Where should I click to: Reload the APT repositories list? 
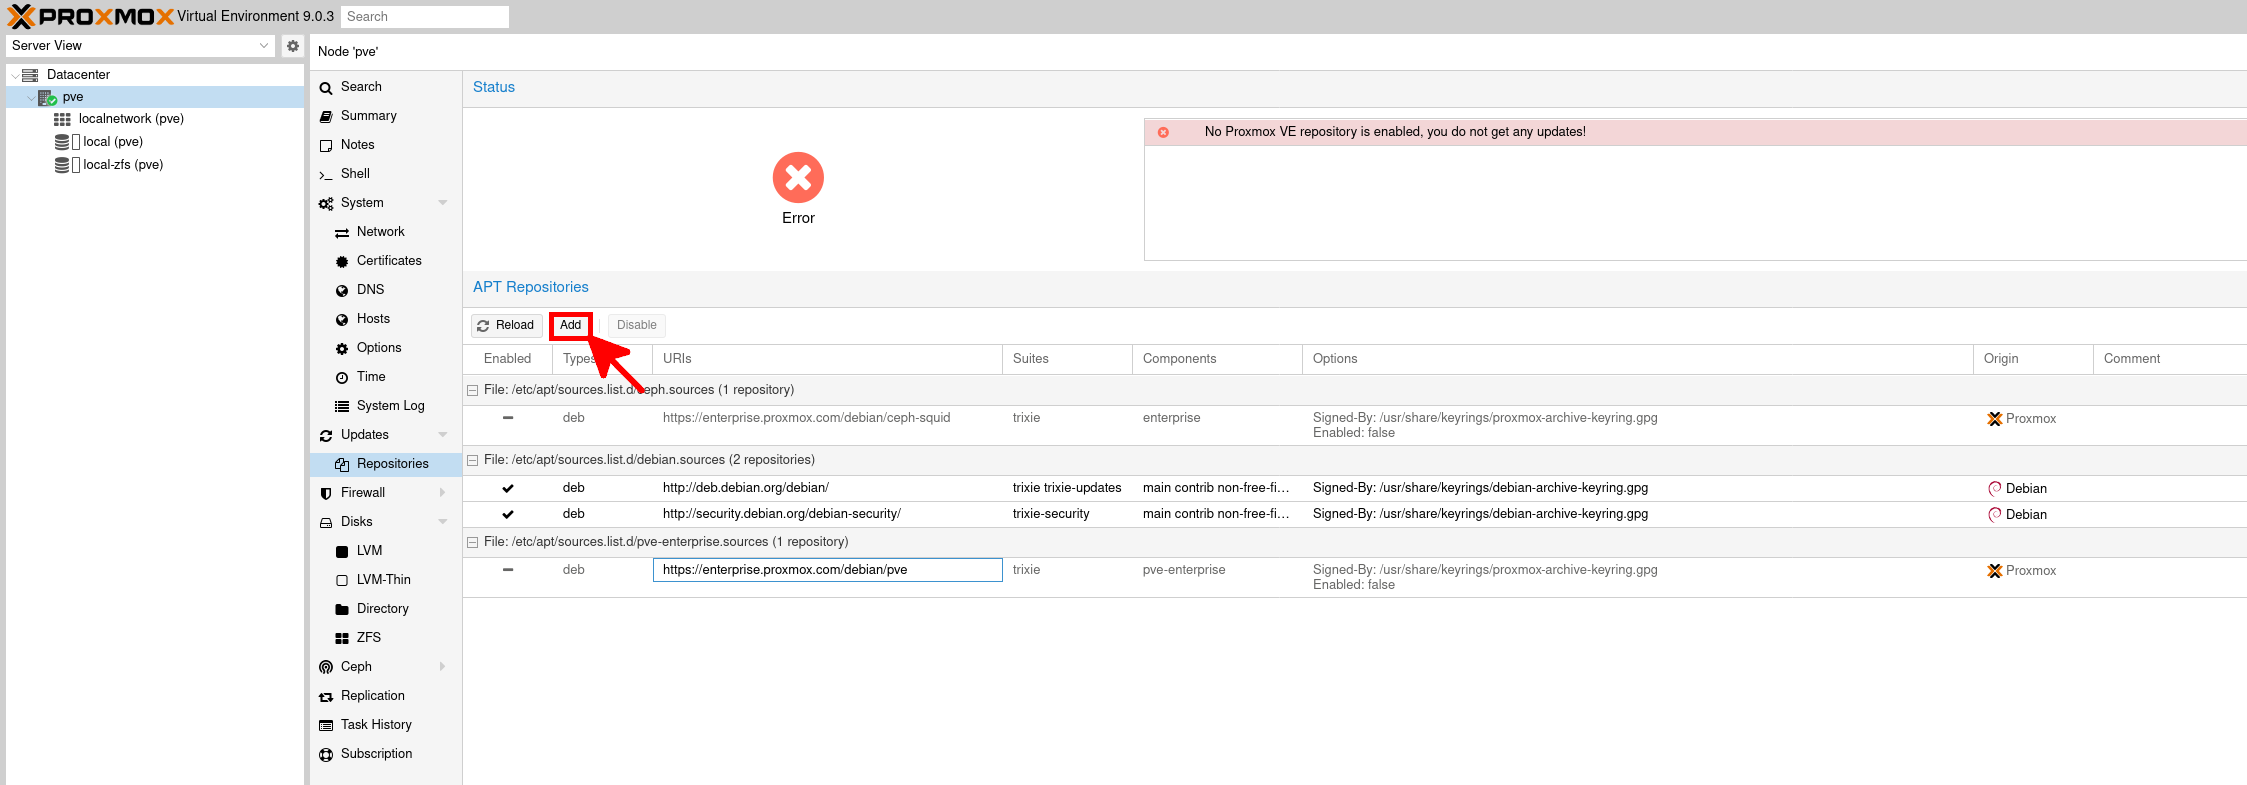(506, 326)
